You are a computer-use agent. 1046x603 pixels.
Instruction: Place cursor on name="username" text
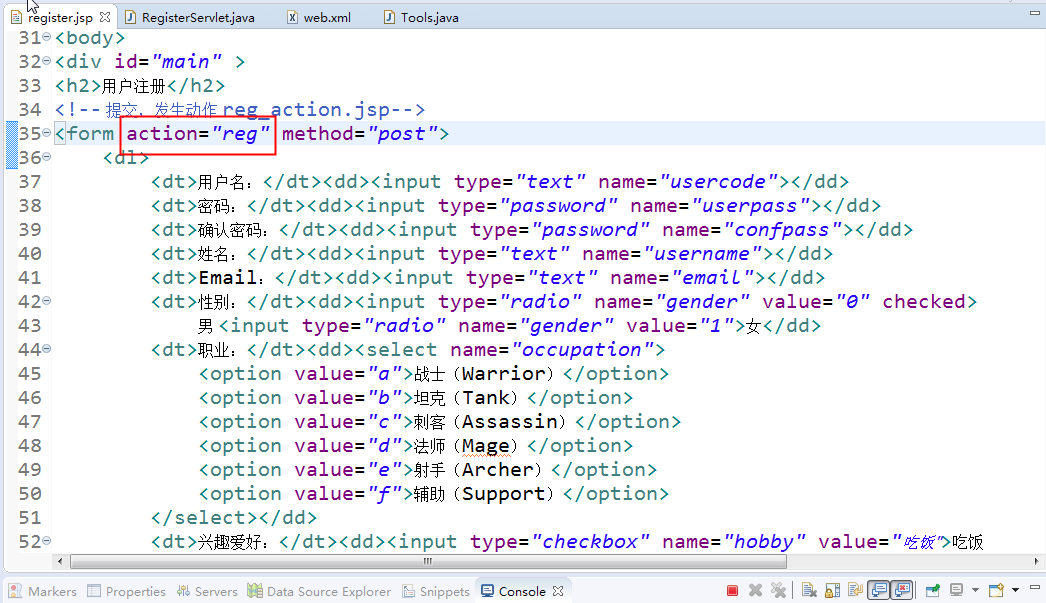672,254
